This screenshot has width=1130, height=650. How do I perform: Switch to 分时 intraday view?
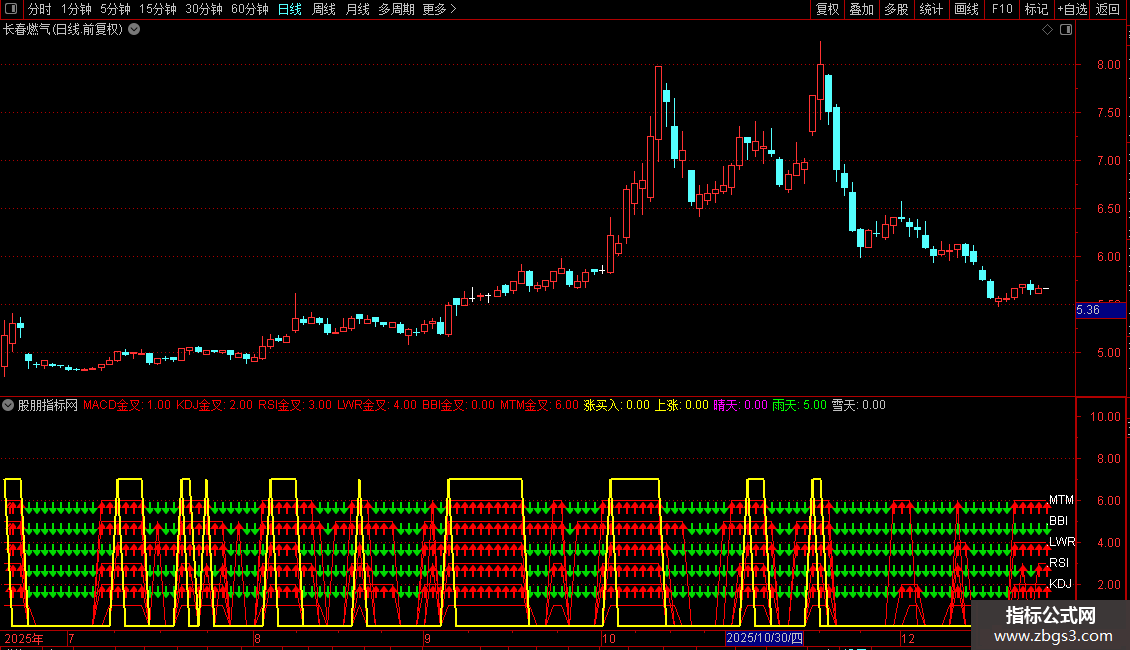point(40,9)
